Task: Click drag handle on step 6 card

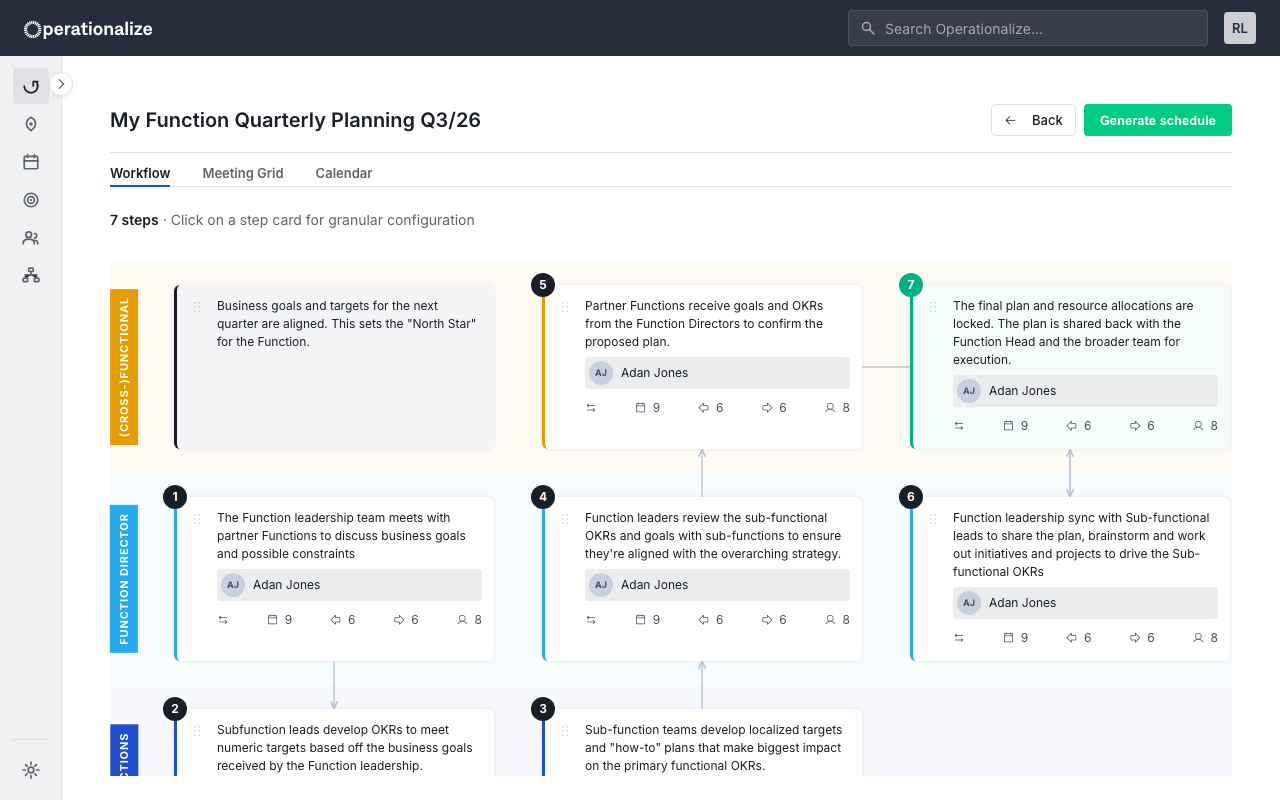Action: [x=933, y=519]
